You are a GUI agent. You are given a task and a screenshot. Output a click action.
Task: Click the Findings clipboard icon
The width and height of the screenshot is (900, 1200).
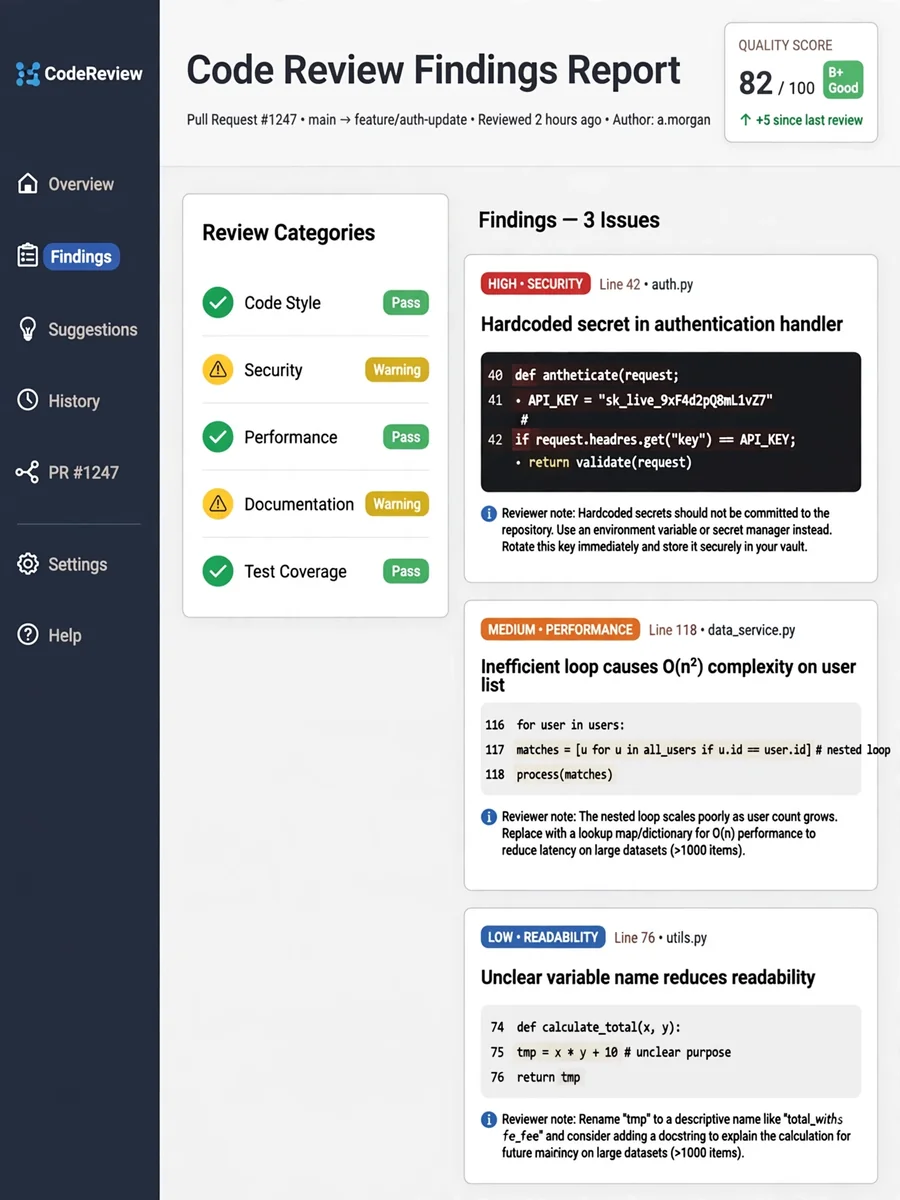28,256
